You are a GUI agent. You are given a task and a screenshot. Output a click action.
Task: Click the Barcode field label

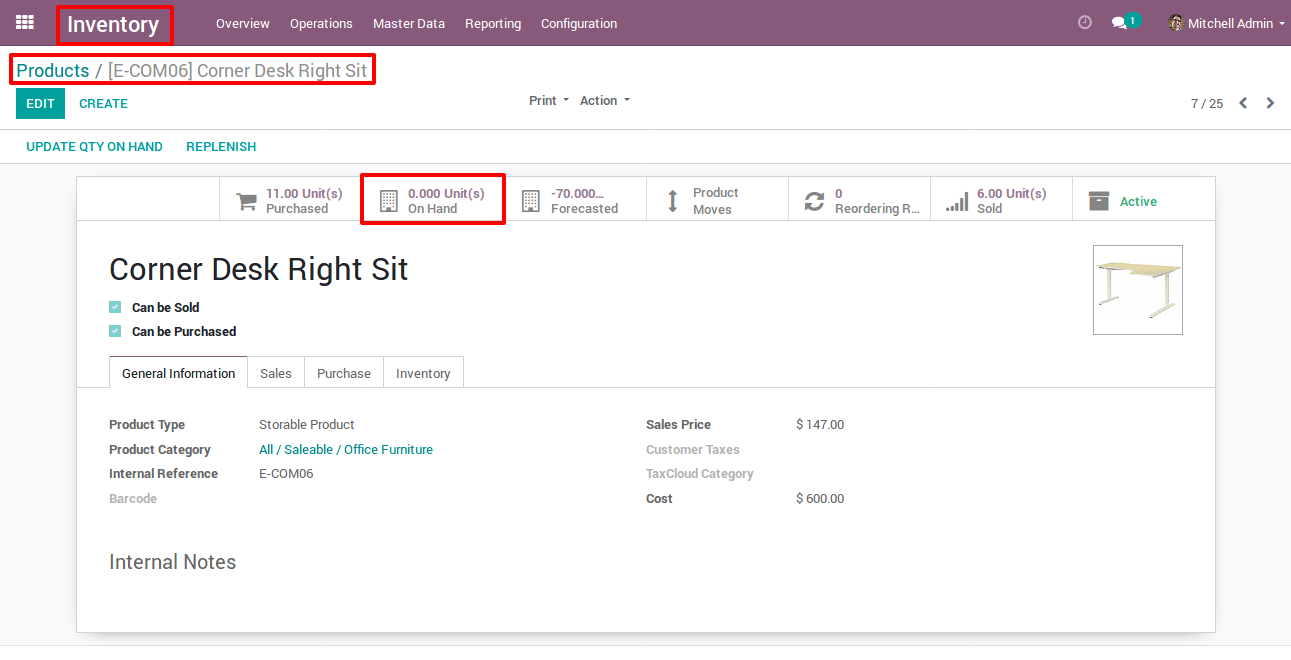(133, 498)
